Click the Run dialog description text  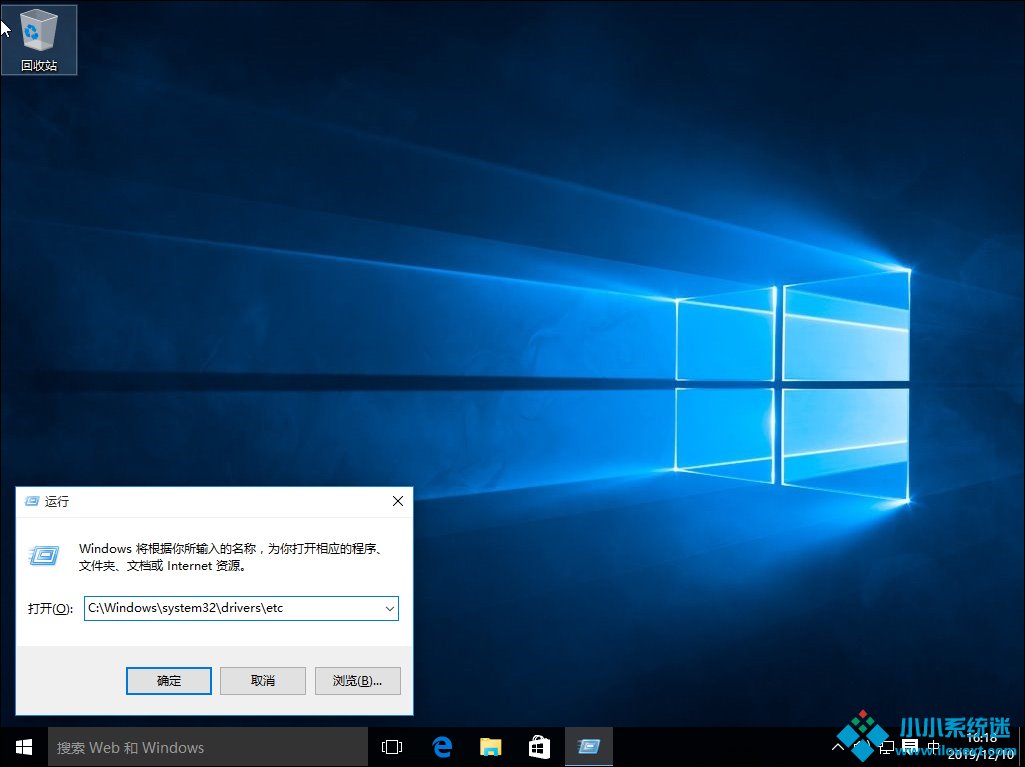click(x=230, y=557)
